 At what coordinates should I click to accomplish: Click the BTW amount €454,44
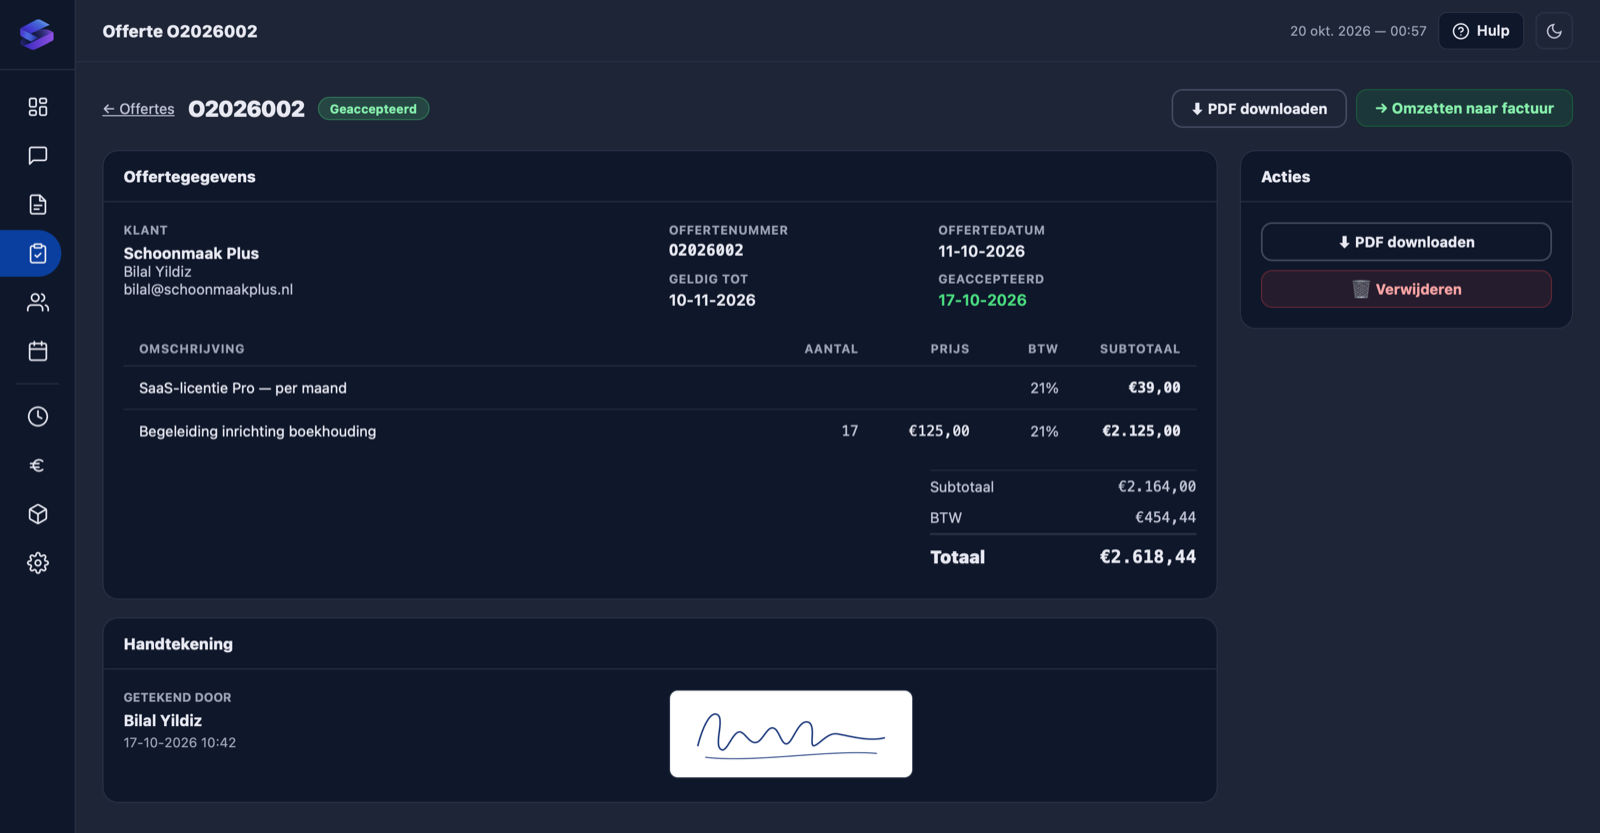(1165, 518)
